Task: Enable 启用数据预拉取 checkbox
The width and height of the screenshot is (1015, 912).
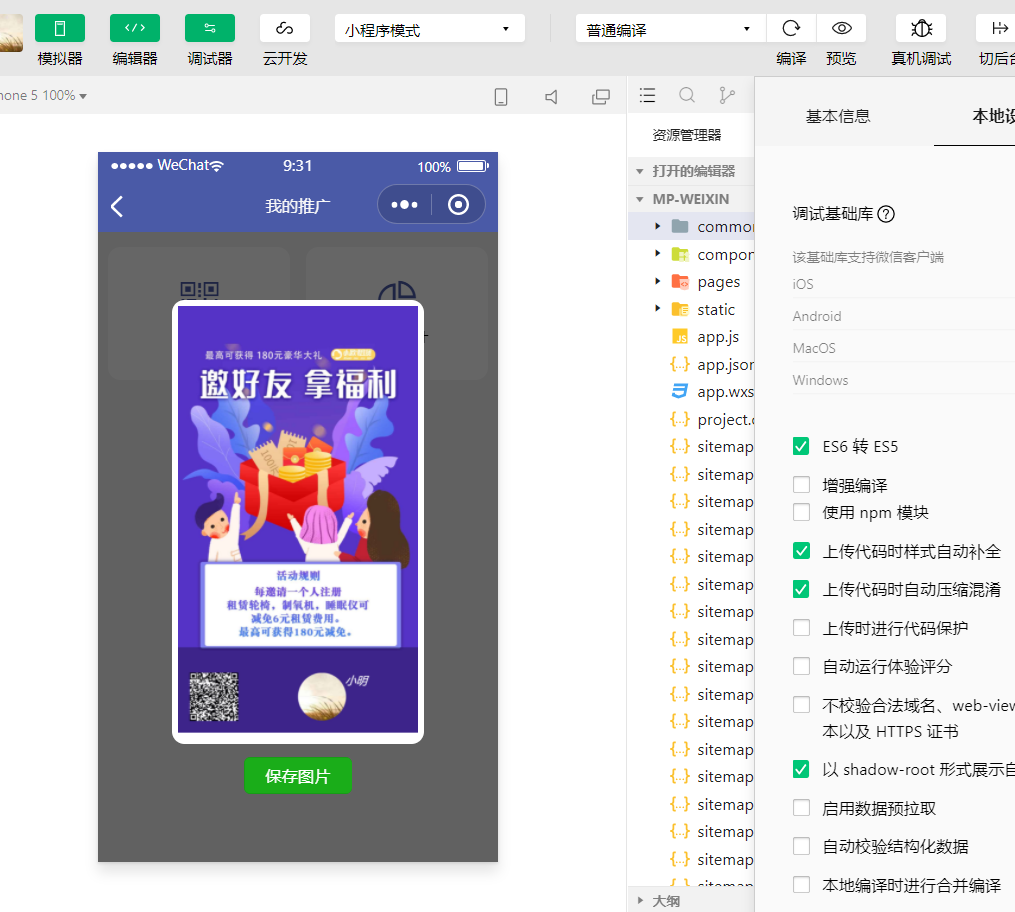Action: 801,808
